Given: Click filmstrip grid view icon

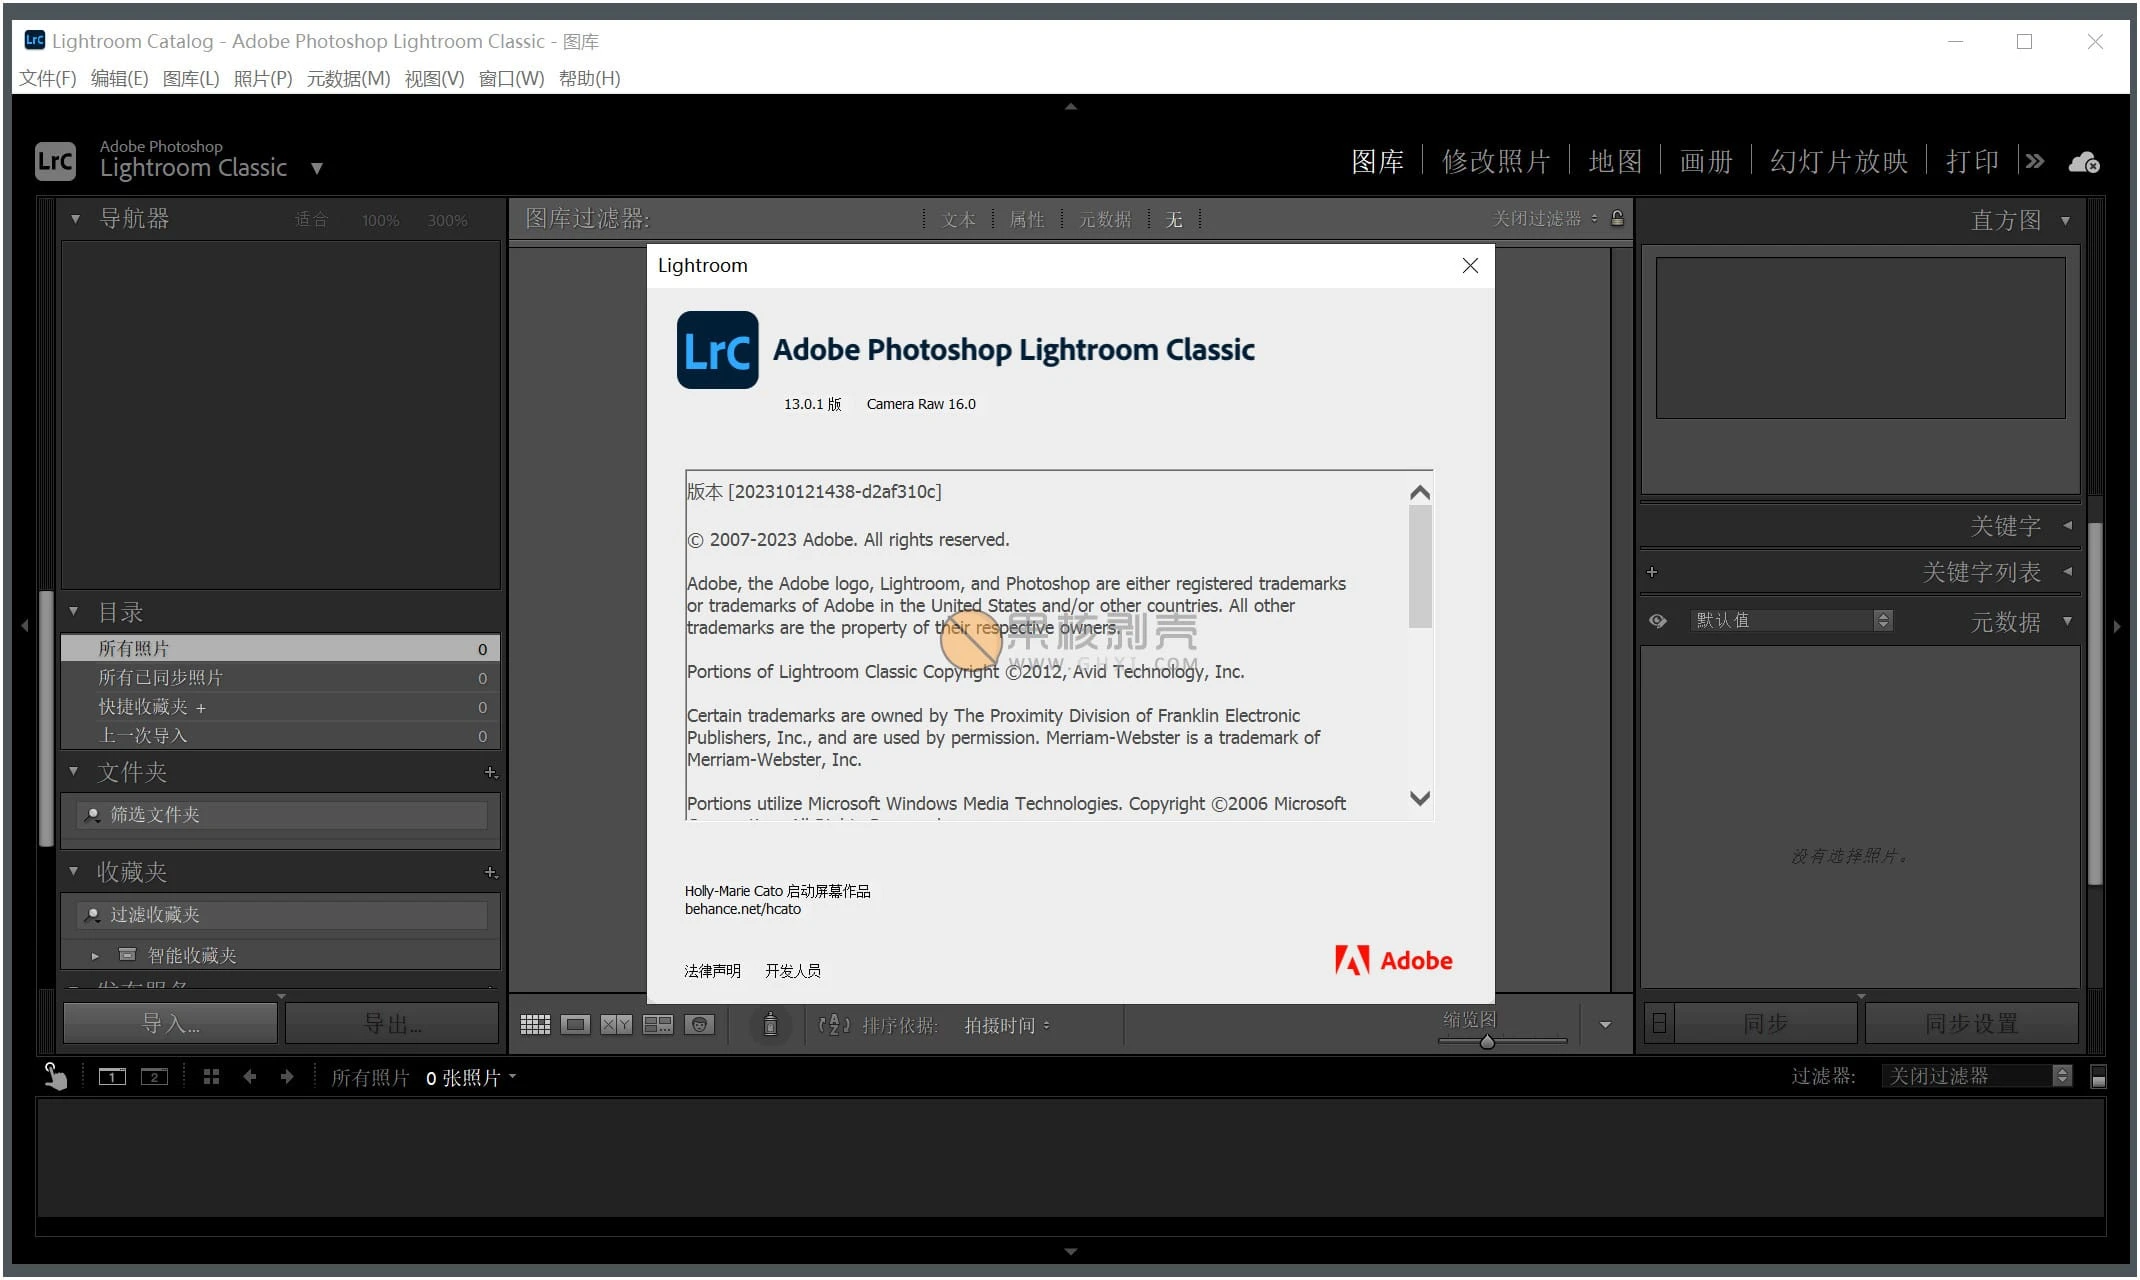Looking at the screenshot, I should tap(211, 1077).
